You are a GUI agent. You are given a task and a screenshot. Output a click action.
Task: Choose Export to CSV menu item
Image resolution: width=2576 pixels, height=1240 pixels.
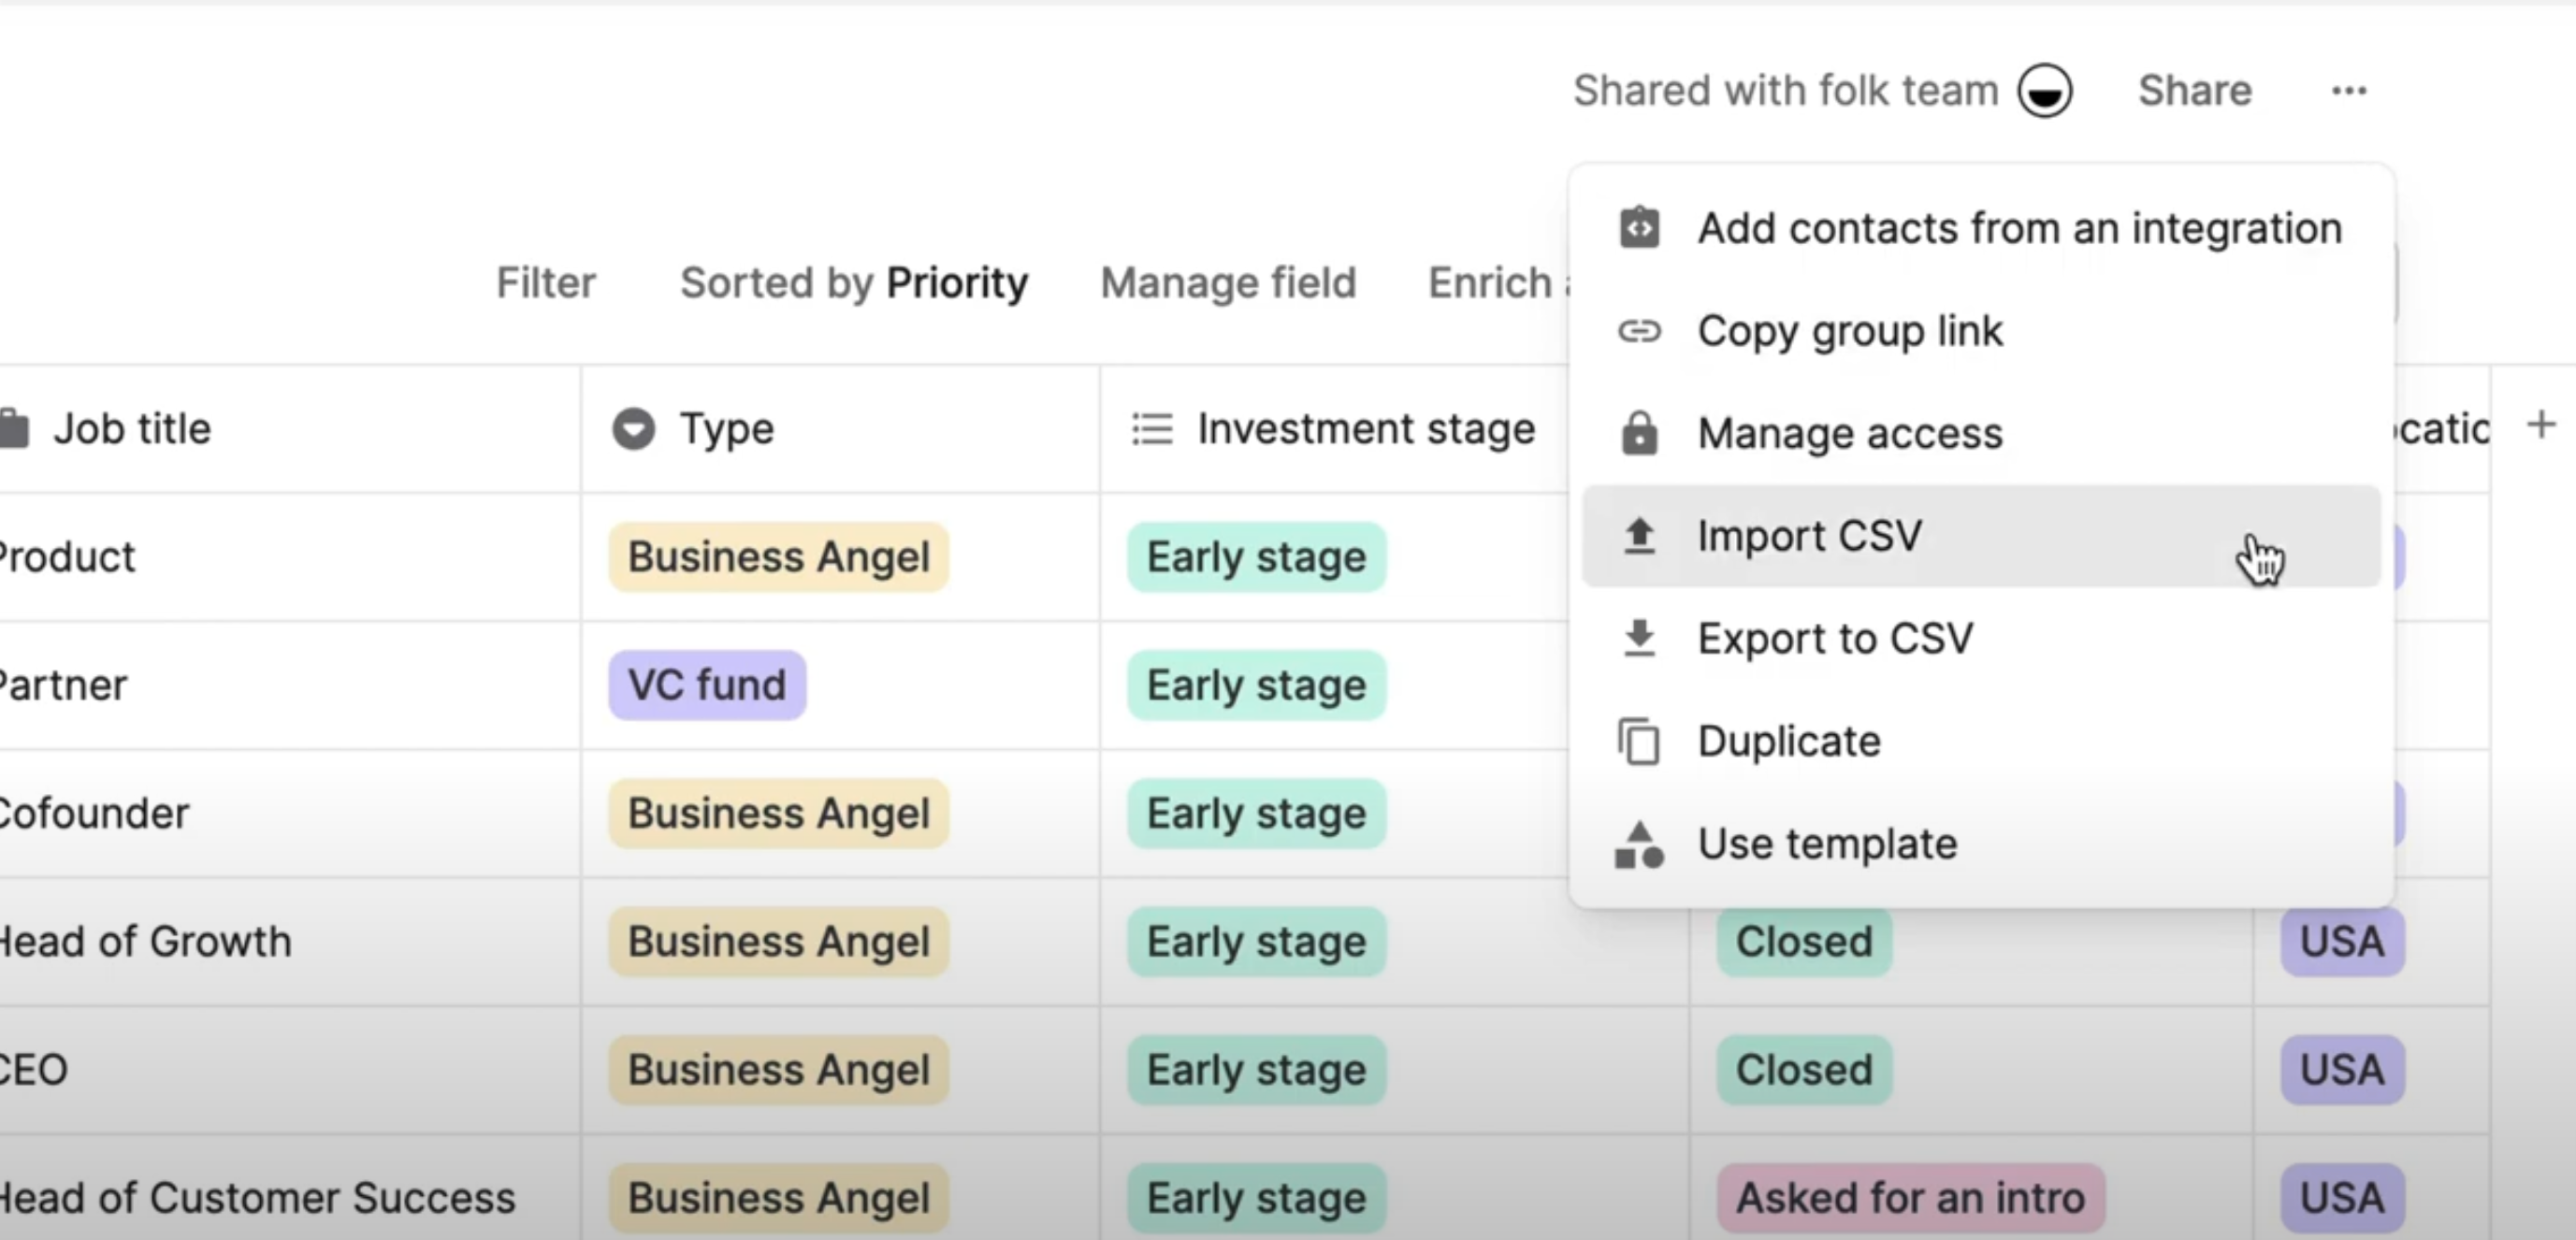click(1834, 639)
